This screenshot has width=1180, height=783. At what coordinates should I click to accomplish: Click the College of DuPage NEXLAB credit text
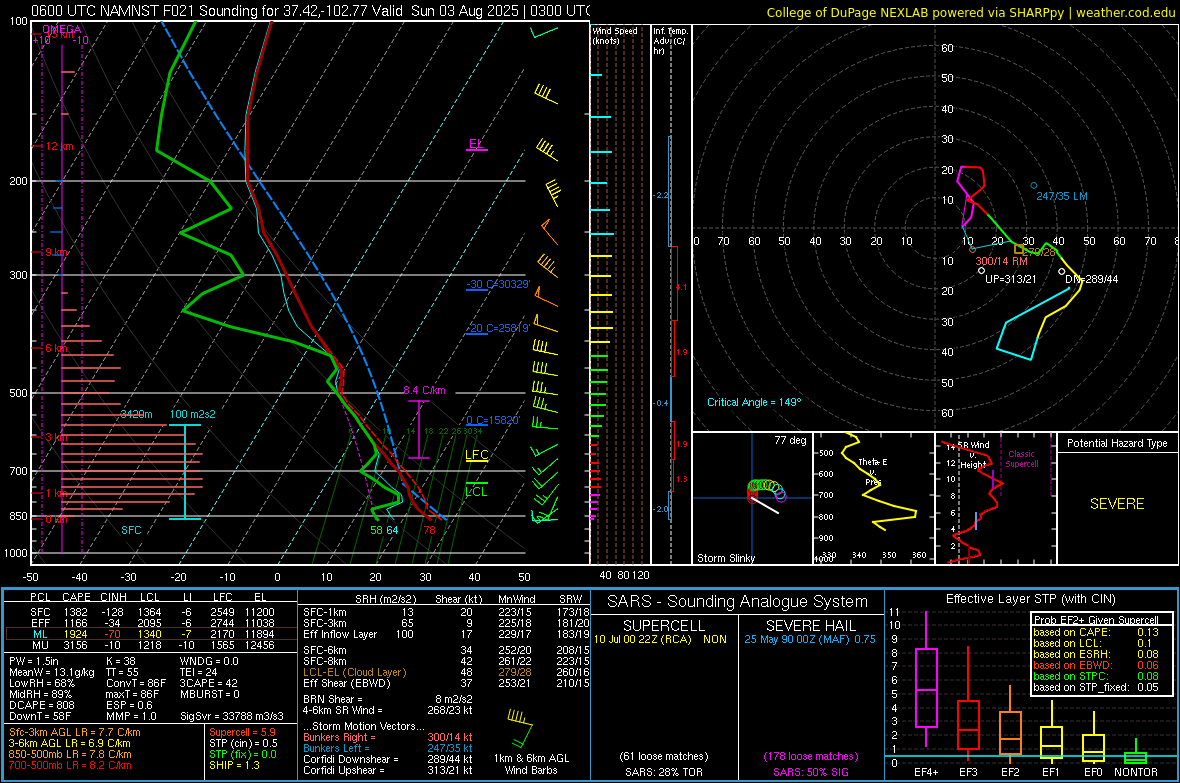[x=970, y=12]
